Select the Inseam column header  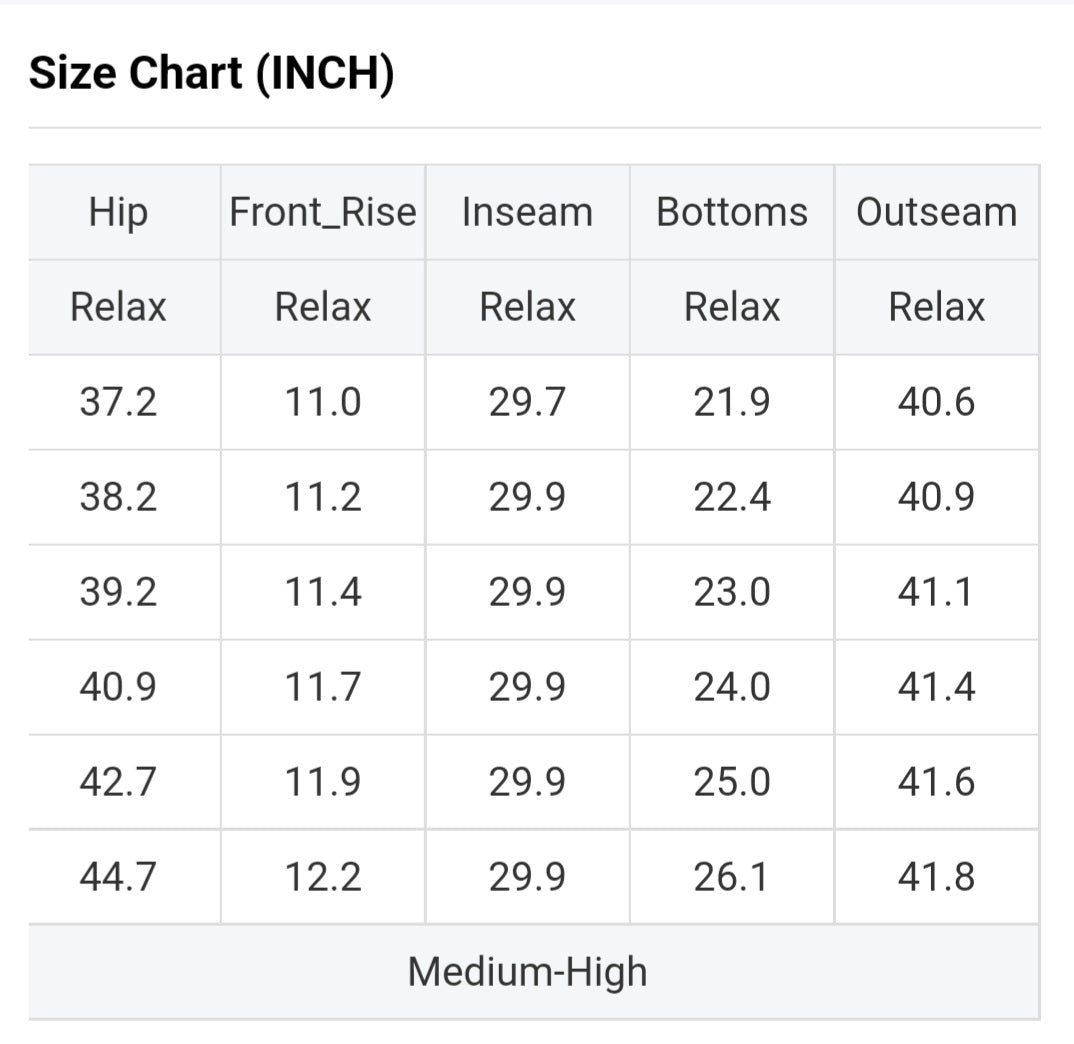pos(527,213)
